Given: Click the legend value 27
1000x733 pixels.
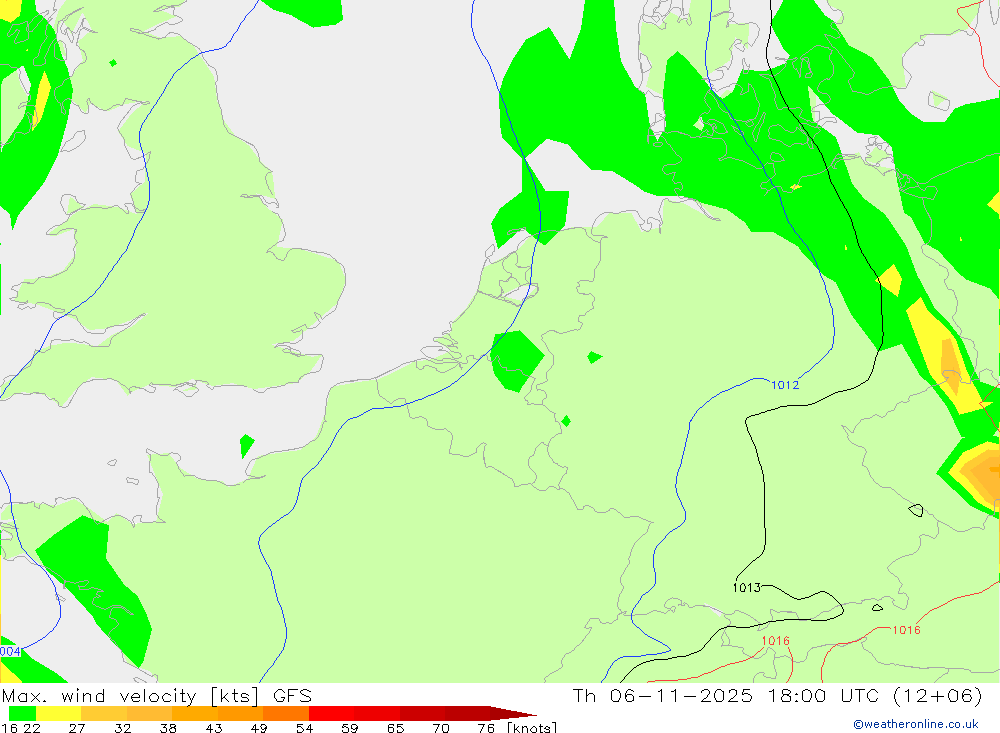Looking at the screenshot, I should (77, 728).
